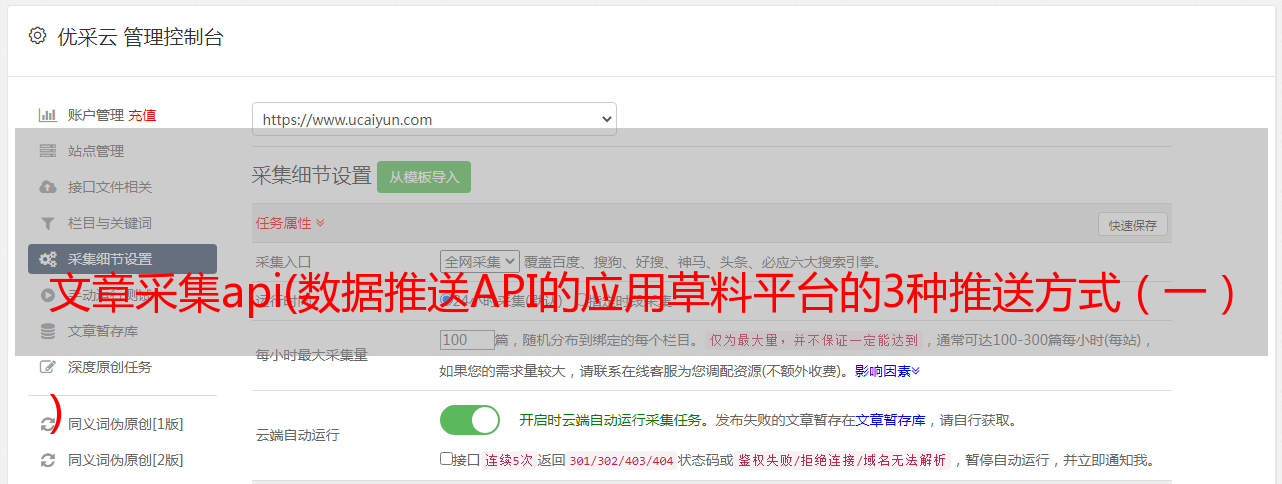Toggle the 云端自动运行 green switch
The image size is (1282, 484).
(470, 420)
